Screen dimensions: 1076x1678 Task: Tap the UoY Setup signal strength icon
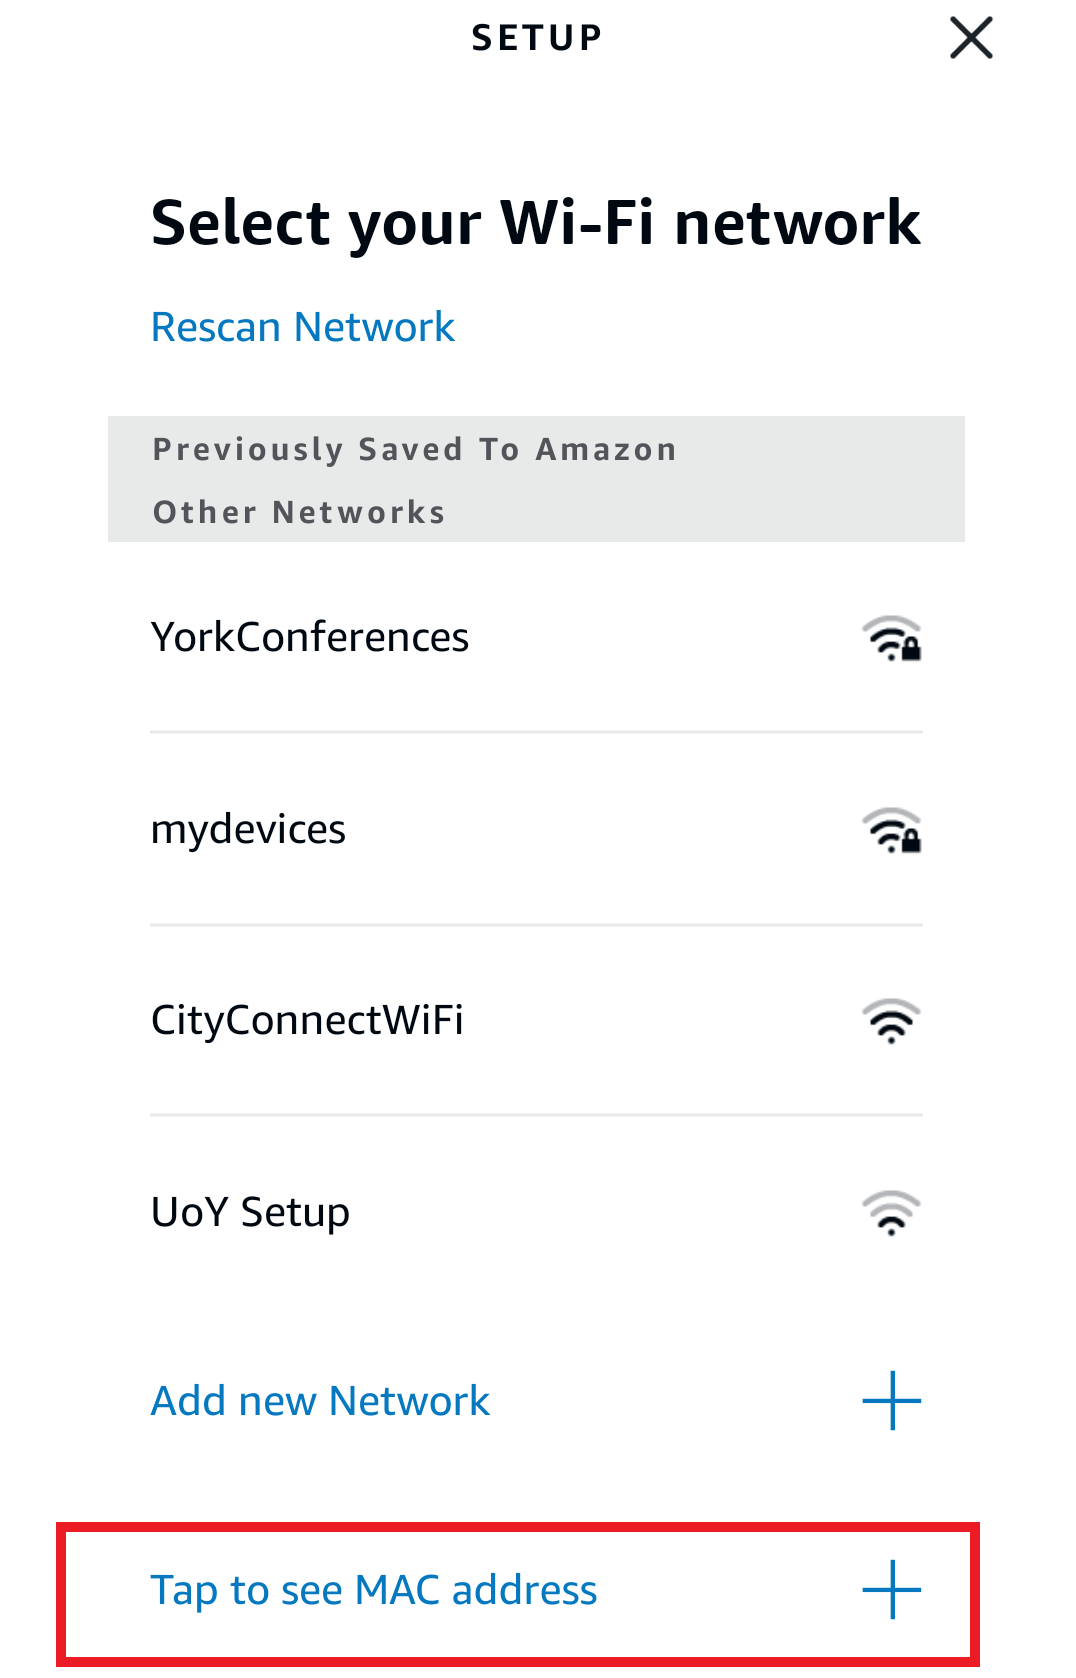891,1213
